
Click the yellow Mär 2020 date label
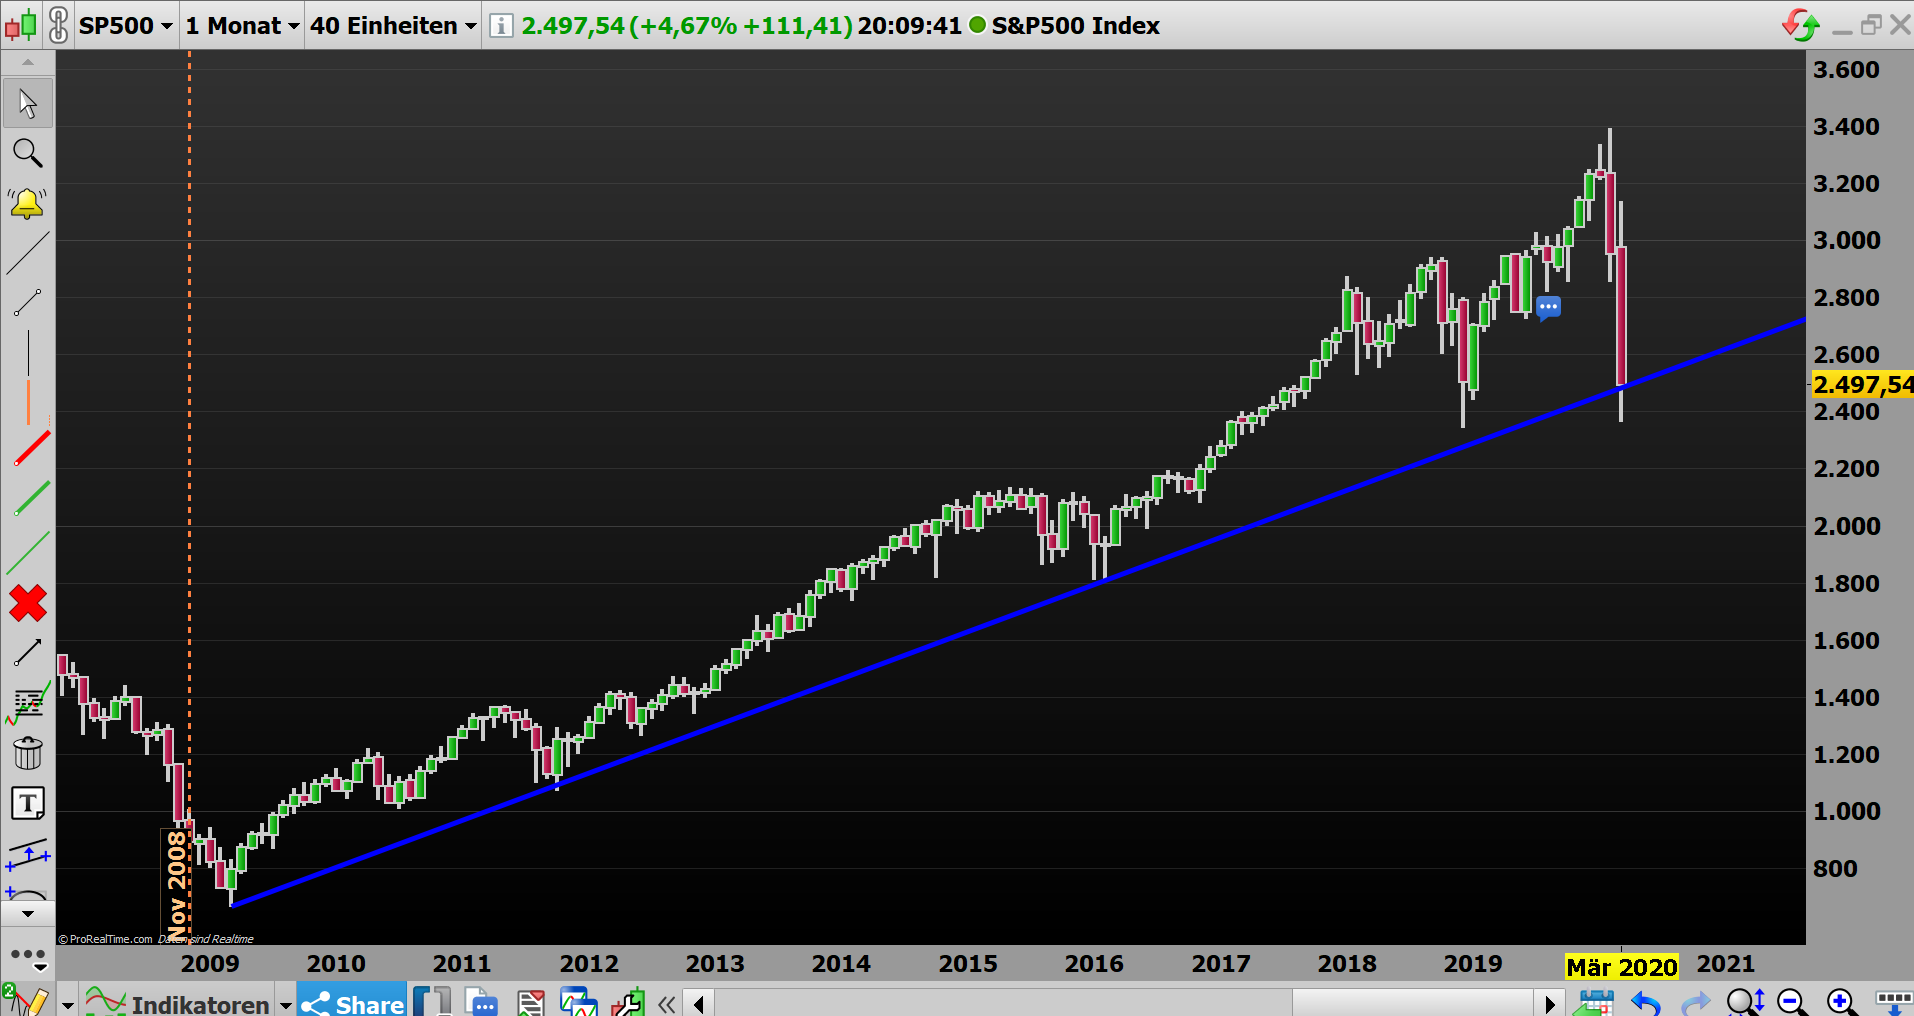[1621, 967]
